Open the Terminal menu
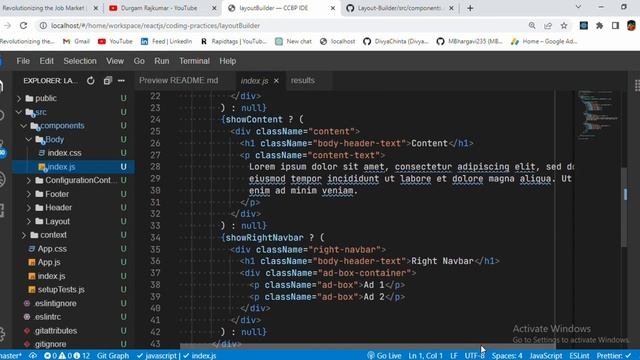 [194, 61]
